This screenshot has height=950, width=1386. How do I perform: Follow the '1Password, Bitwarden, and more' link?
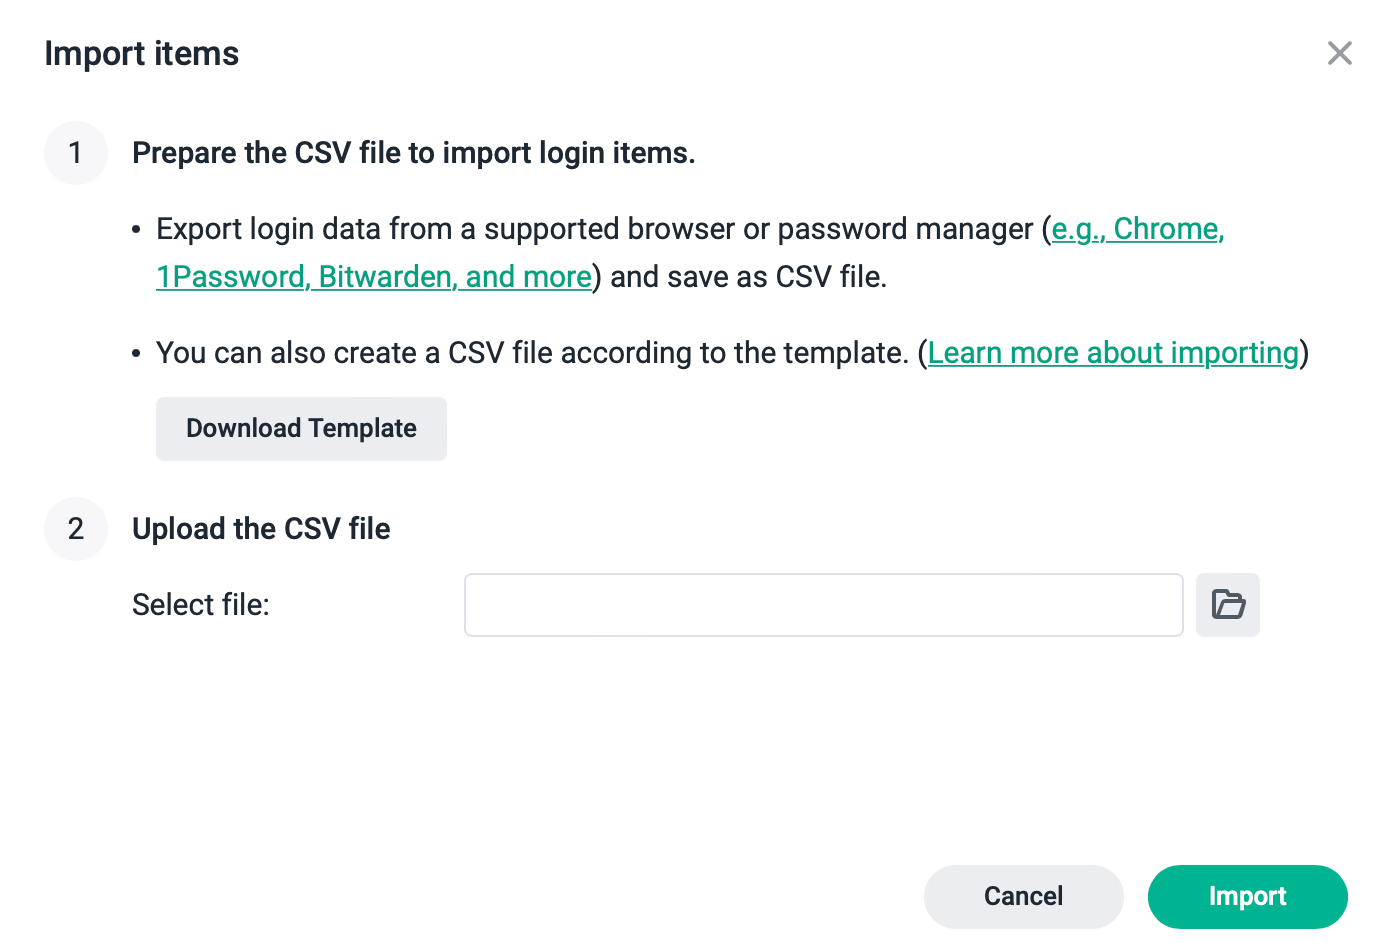pos(374,277)
